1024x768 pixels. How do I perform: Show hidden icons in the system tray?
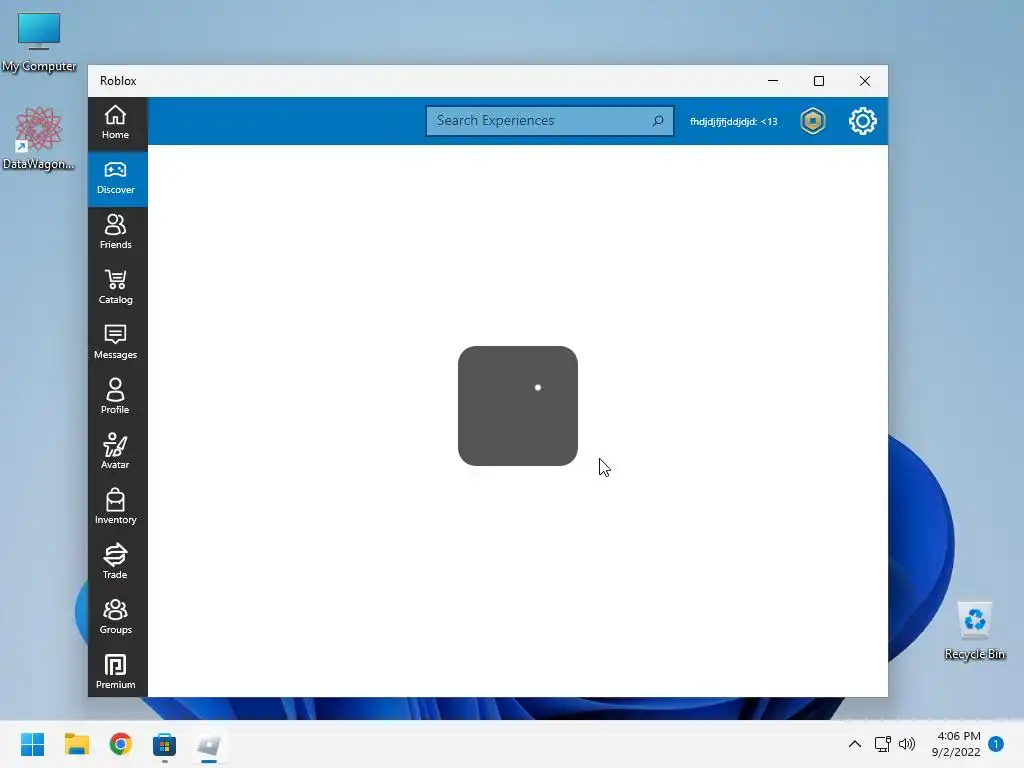[854, 744]
